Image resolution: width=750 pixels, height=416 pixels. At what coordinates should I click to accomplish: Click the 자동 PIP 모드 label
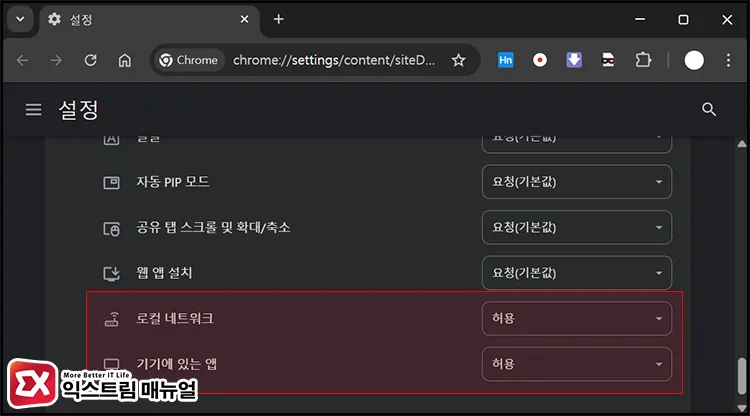coord(173,182)
